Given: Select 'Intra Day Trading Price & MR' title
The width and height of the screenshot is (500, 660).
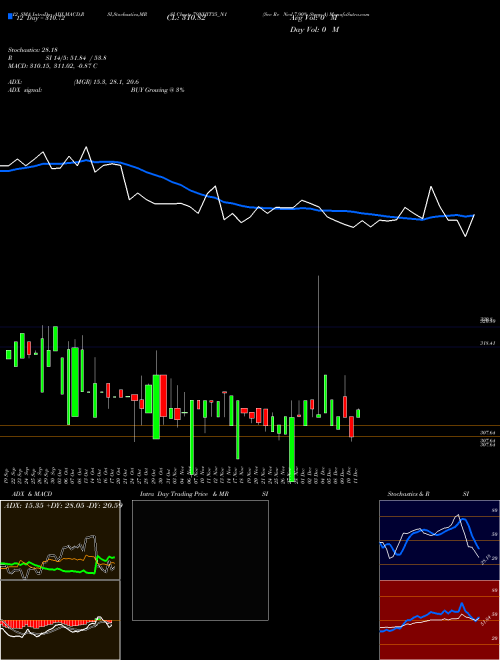Looking at the screenshot, I should [184, 494].
